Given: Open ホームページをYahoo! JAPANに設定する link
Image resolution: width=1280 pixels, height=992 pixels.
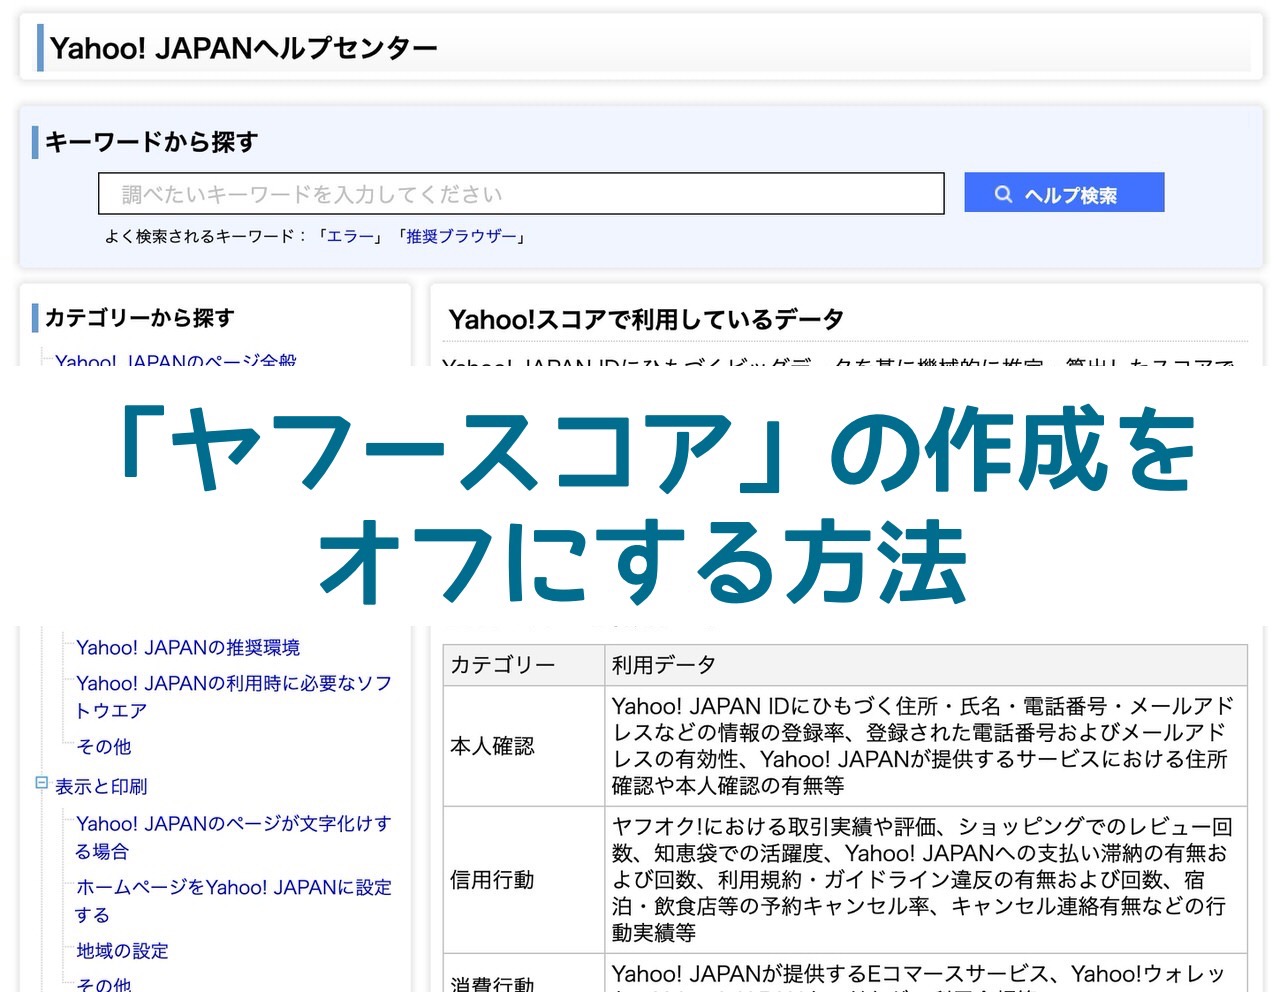Looking at the screenshot, I should coord(234,901).
